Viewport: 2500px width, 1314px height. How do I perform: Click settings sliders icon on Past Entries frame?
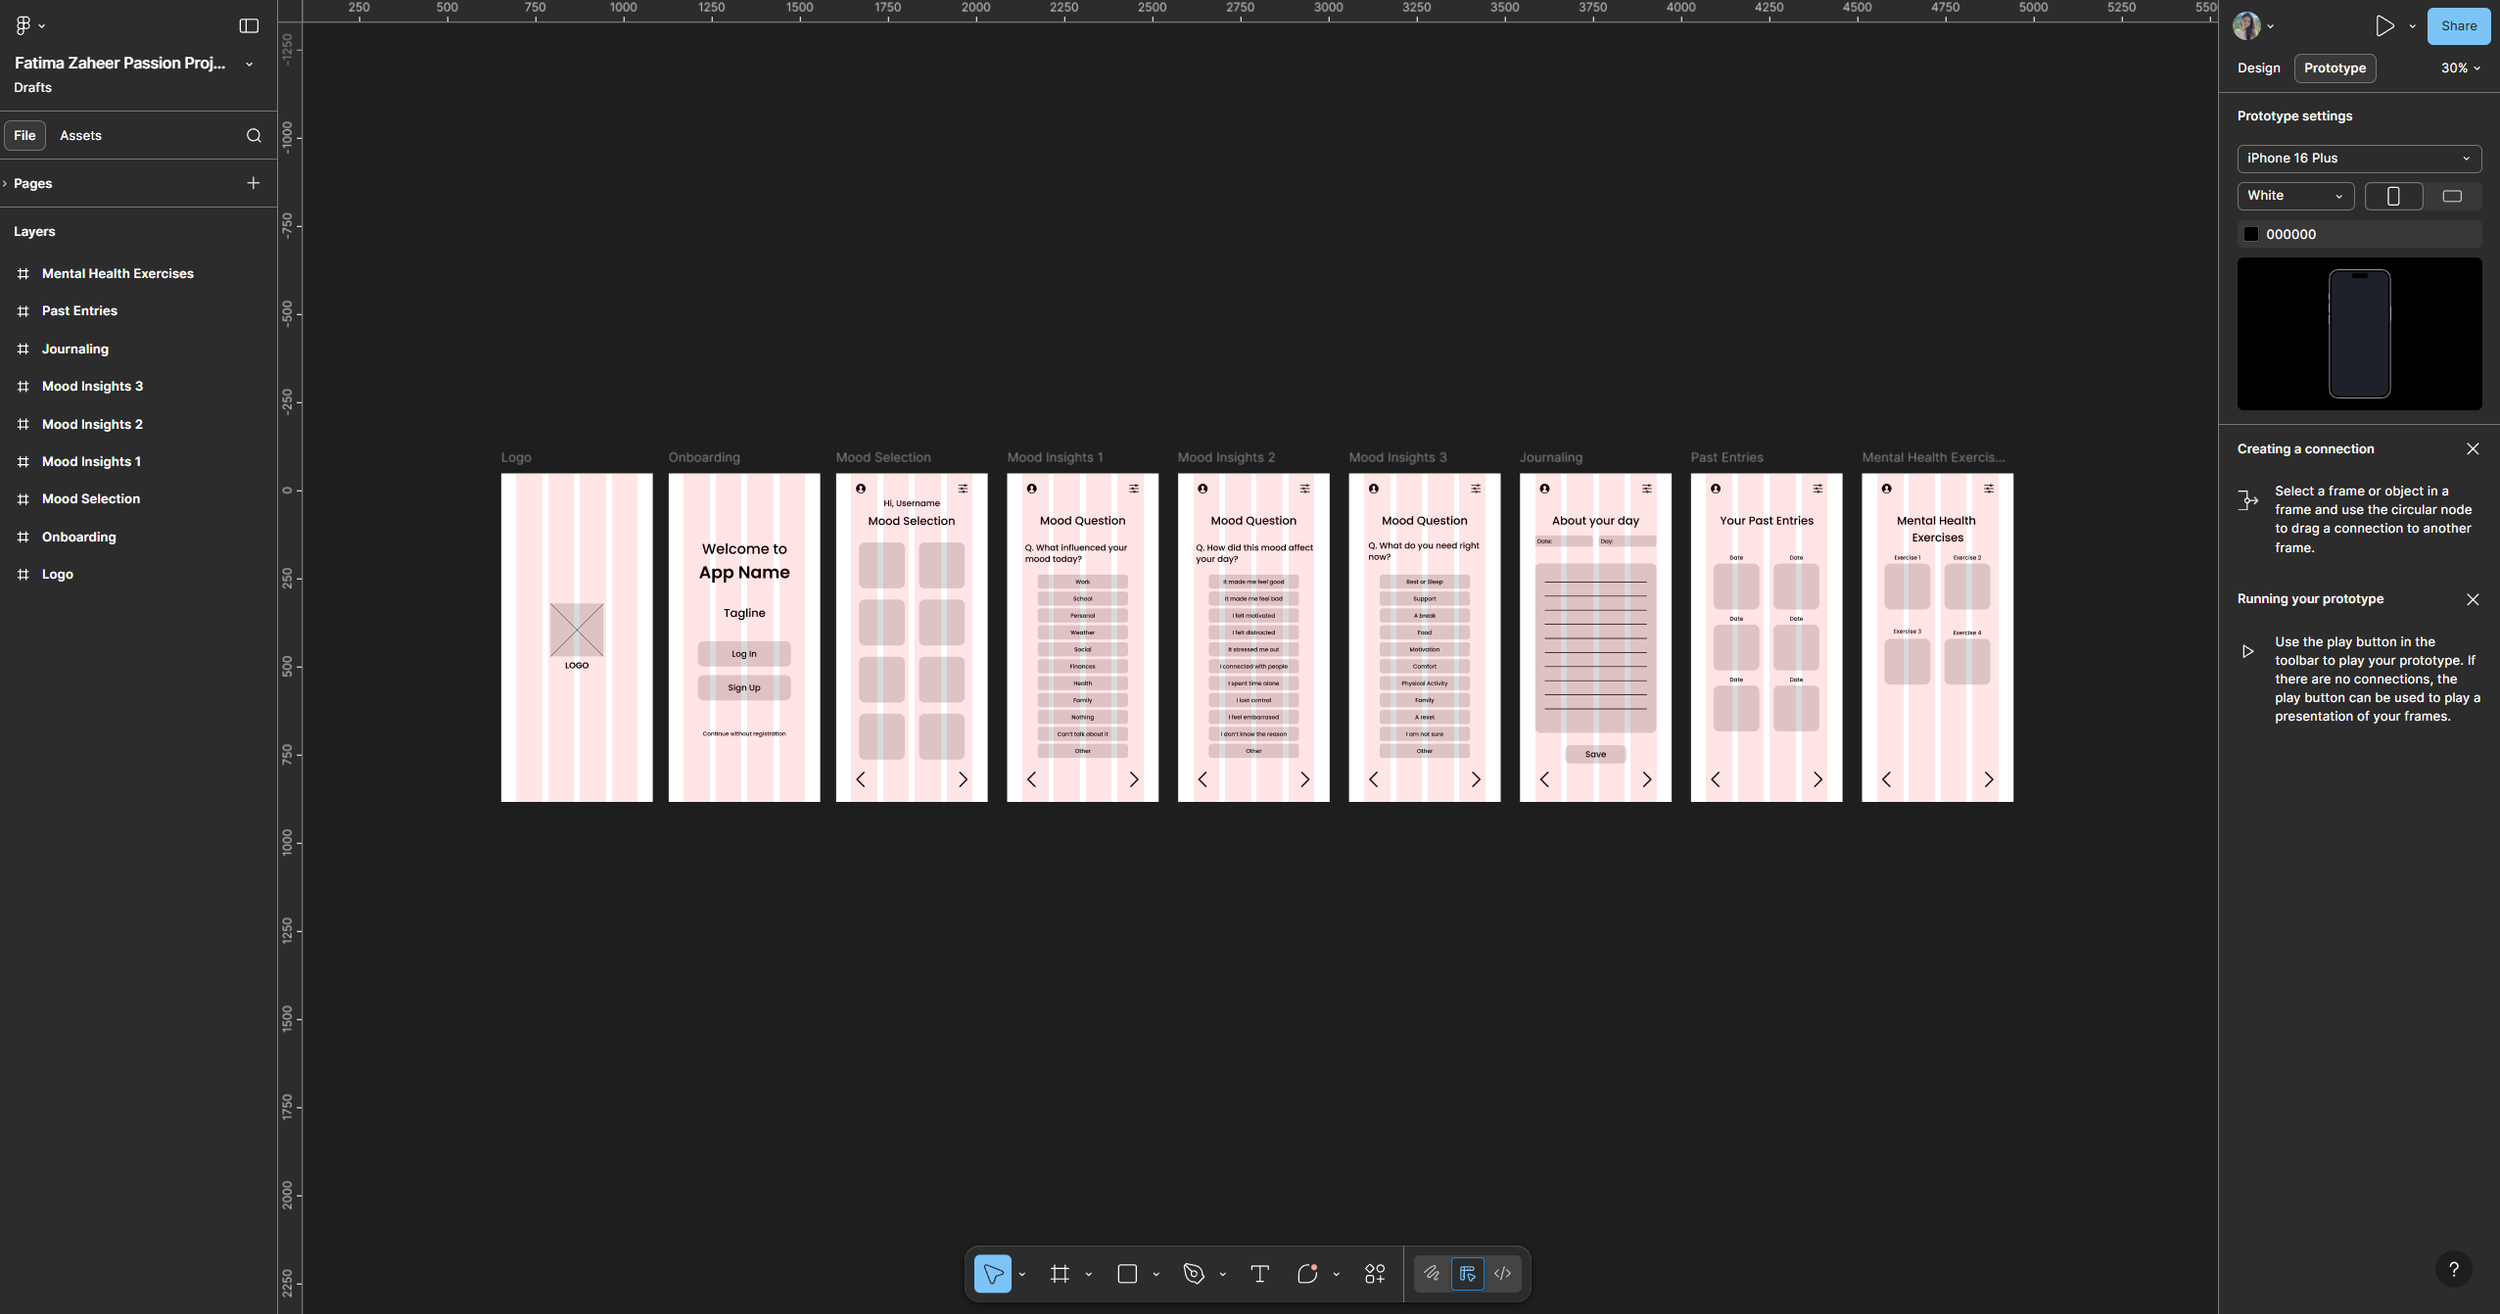(1817, 489)
